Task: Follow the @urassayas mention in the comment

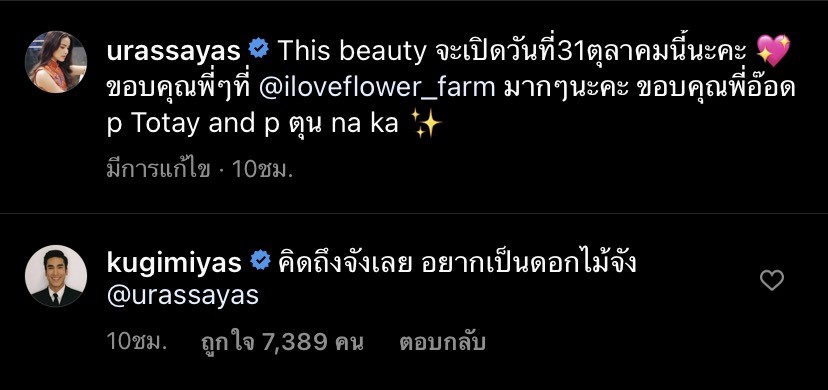Action: click(x=183, y=296)
